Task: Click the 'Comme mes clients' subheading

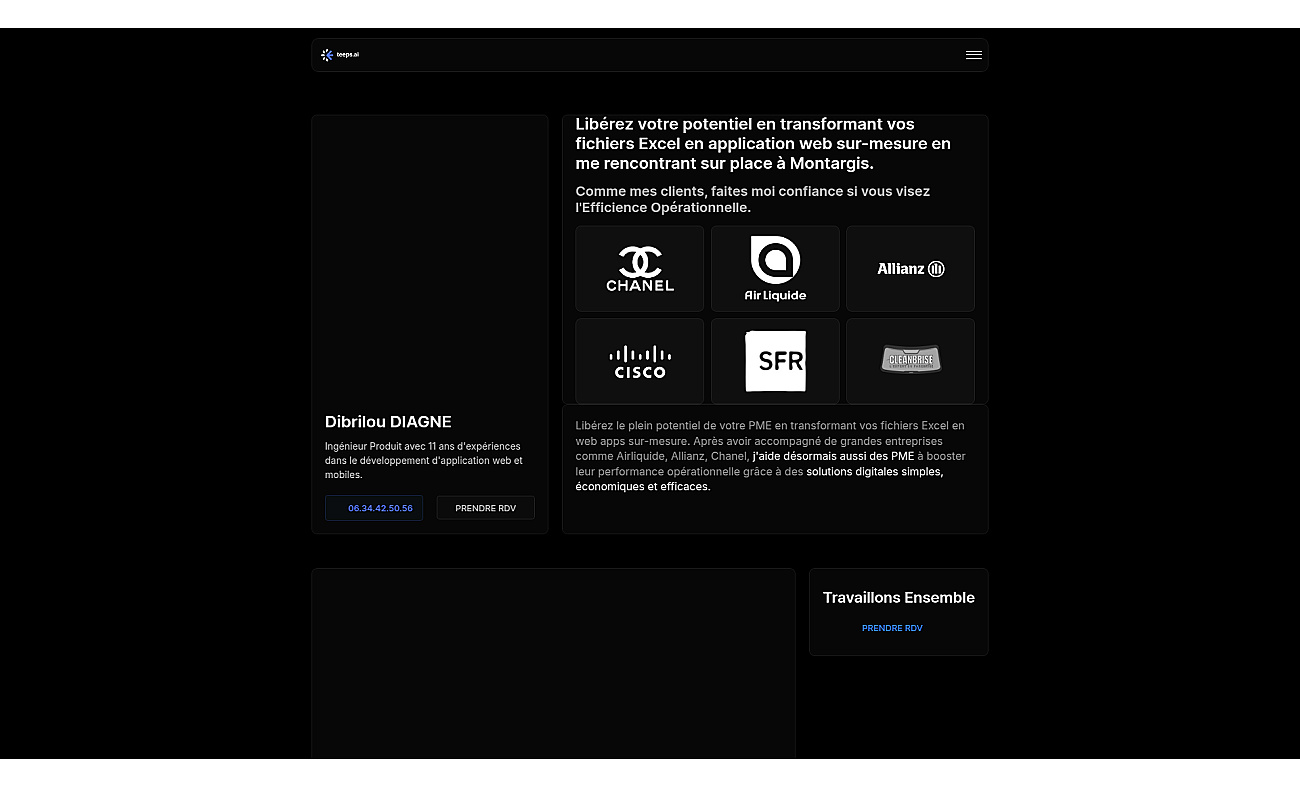Action: pyautogui.click(x=753, y=199)
